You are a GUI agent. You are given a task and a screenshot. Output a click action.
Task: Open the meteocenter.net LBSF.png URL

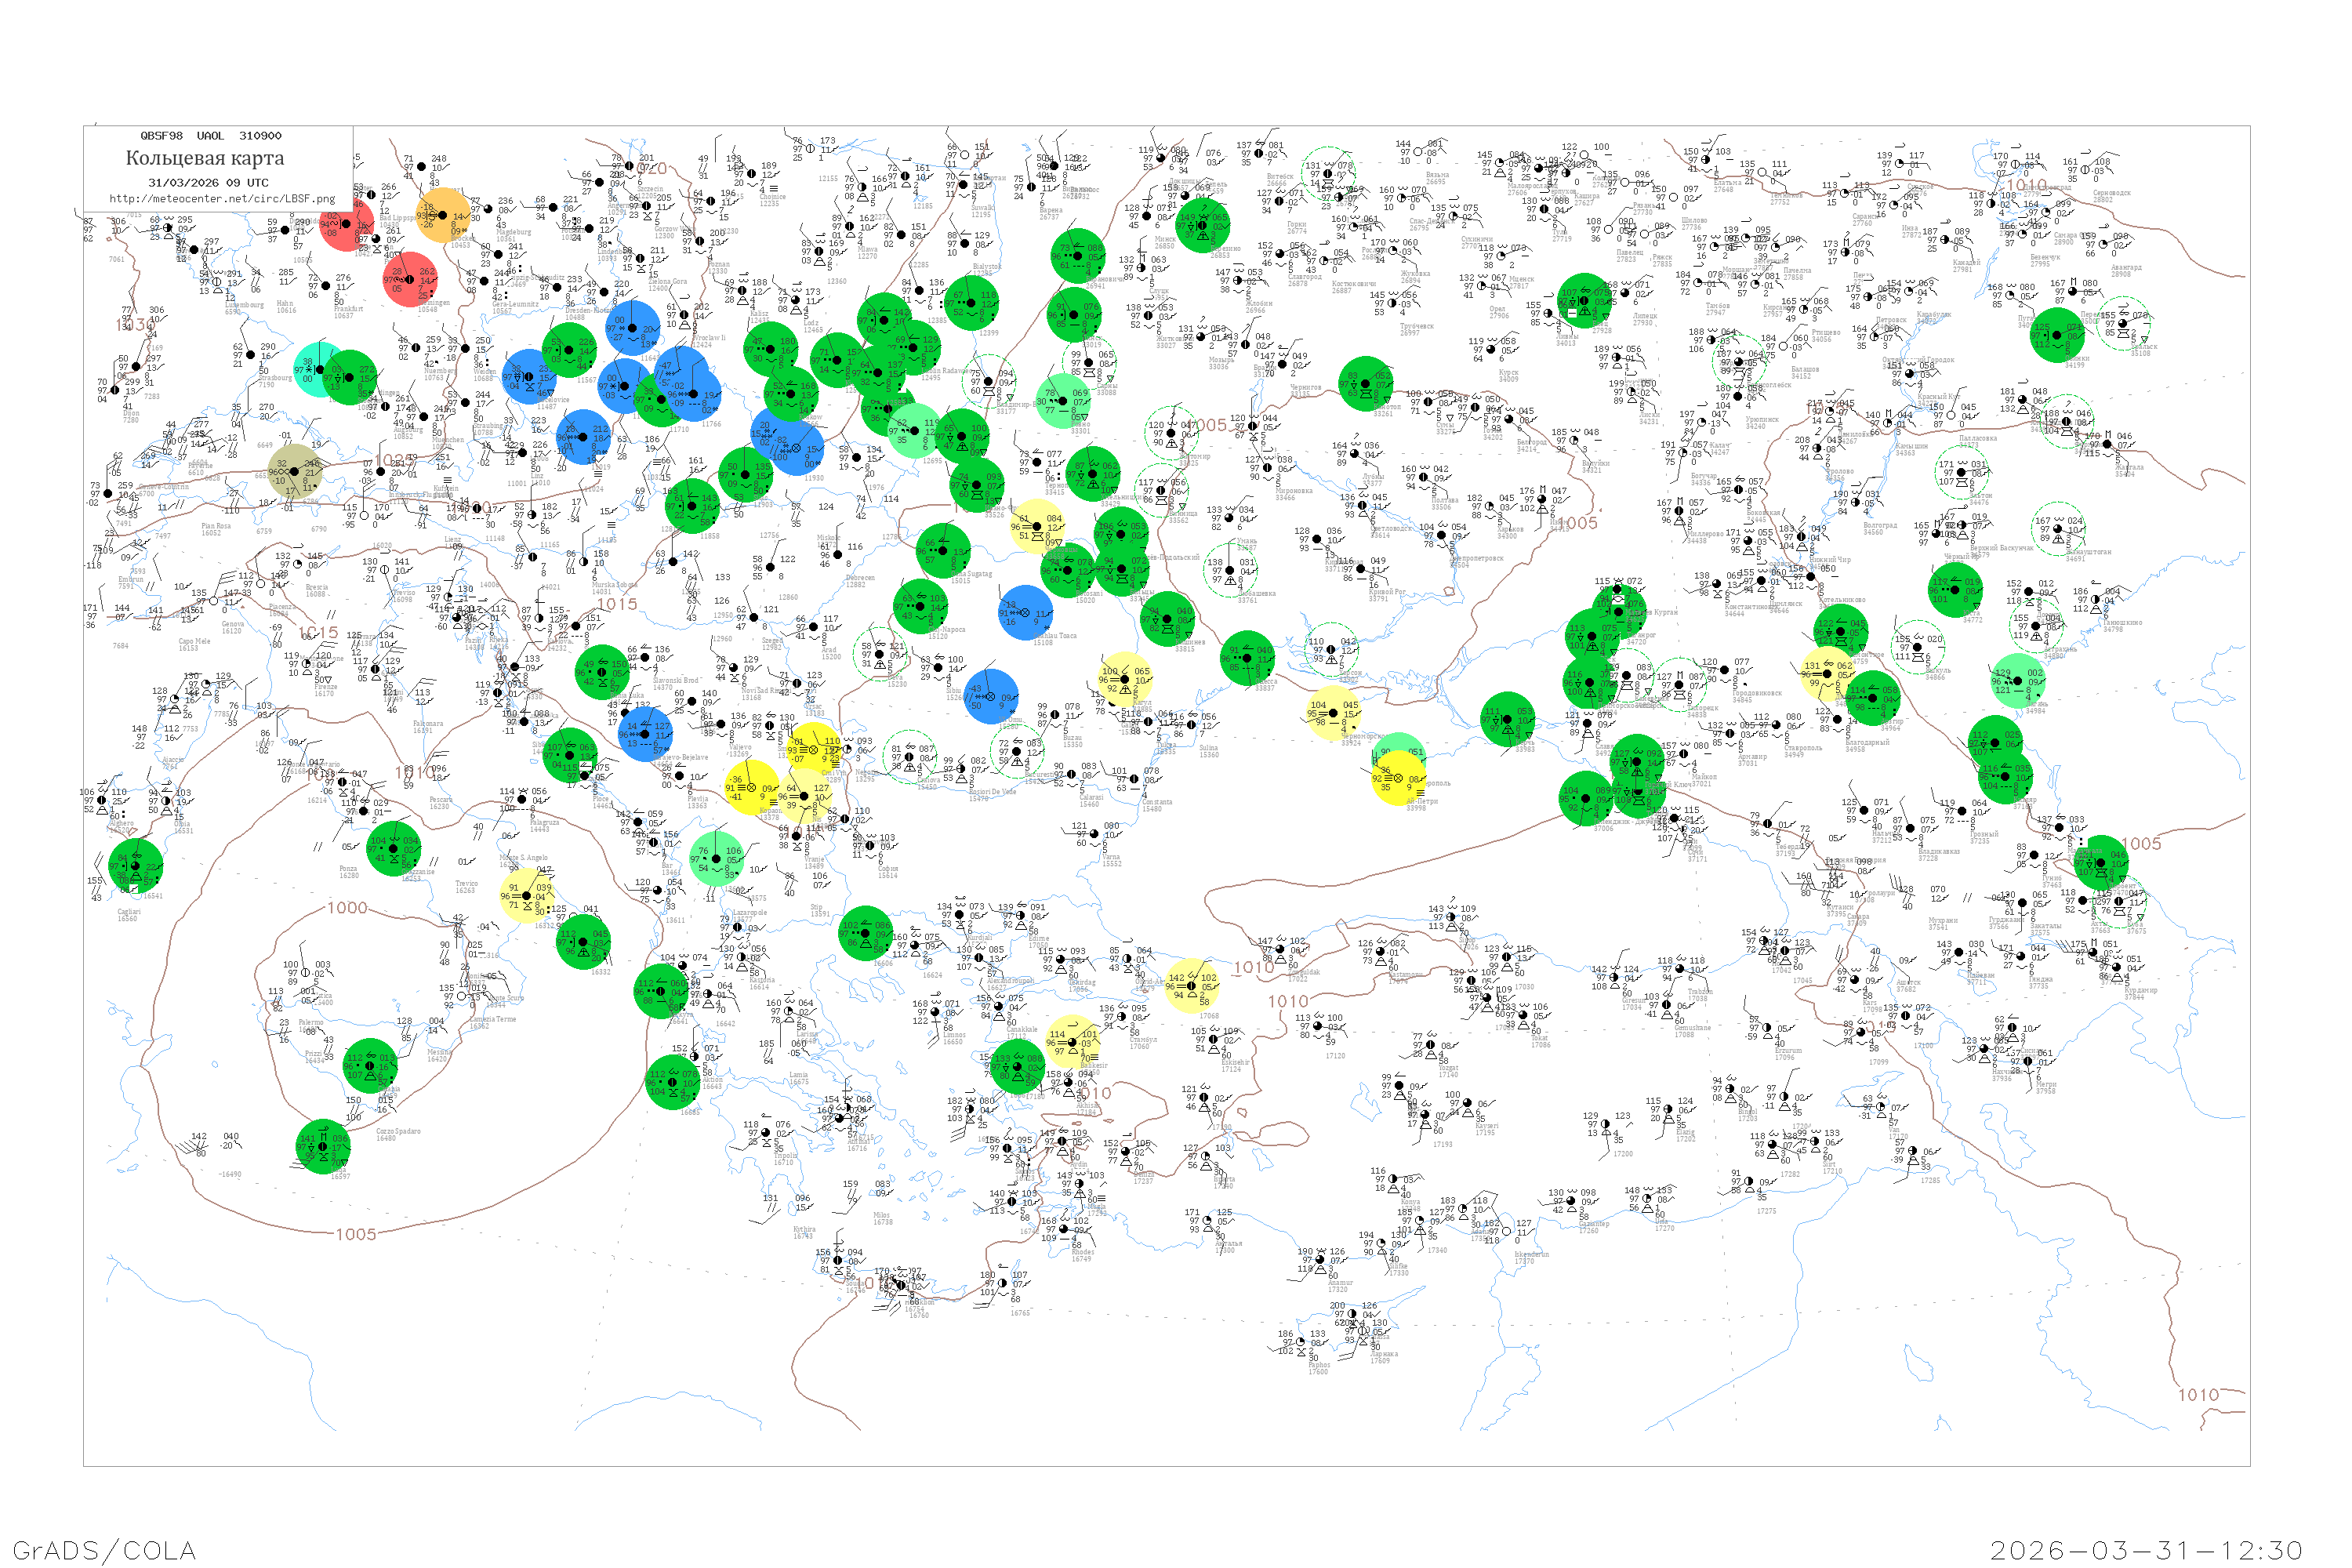(222, 199)
